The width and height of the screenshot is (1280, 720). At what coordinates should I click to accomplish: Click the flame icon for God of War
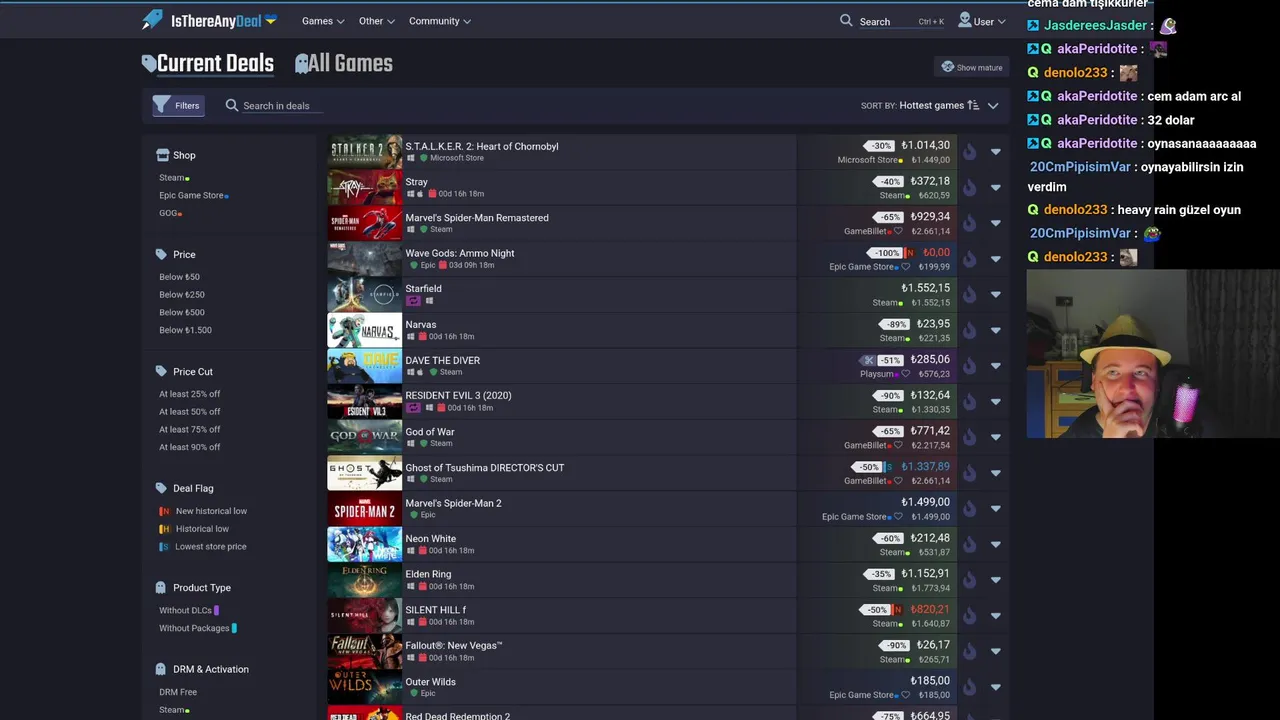click(x=969, y=437)
